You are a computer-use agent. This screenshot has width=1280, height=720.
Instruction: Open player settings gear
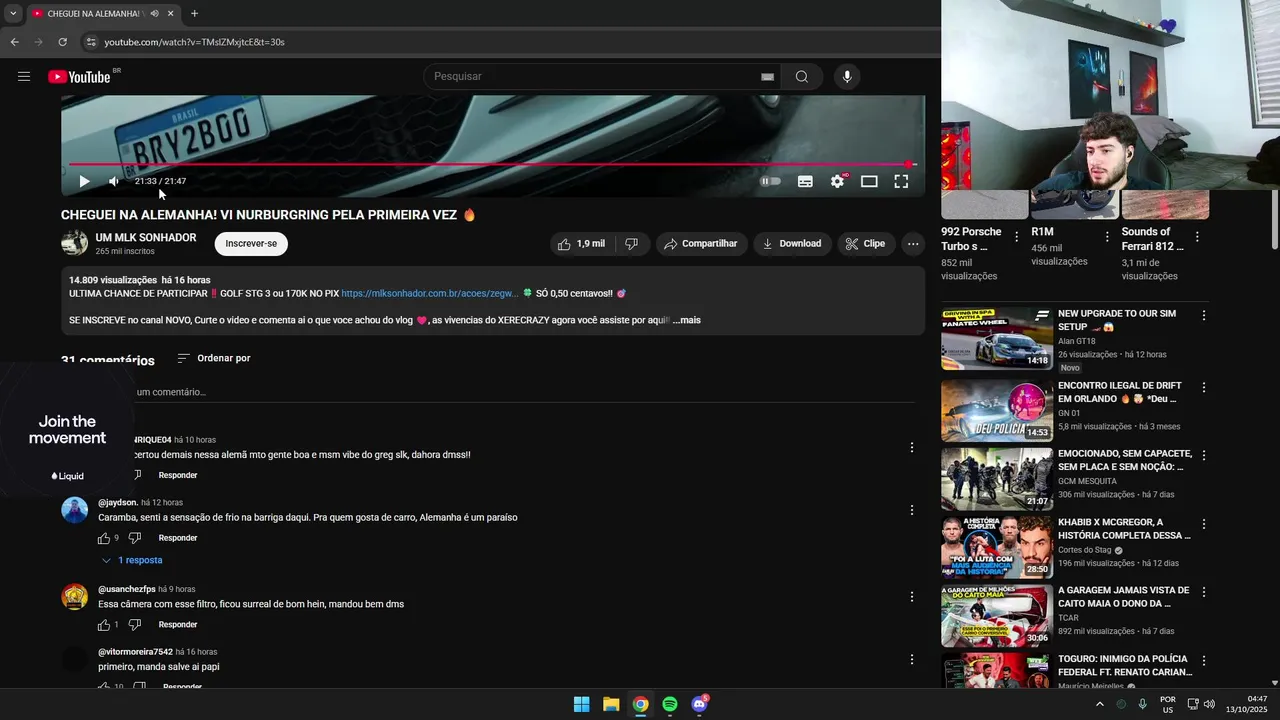(837, 181)
